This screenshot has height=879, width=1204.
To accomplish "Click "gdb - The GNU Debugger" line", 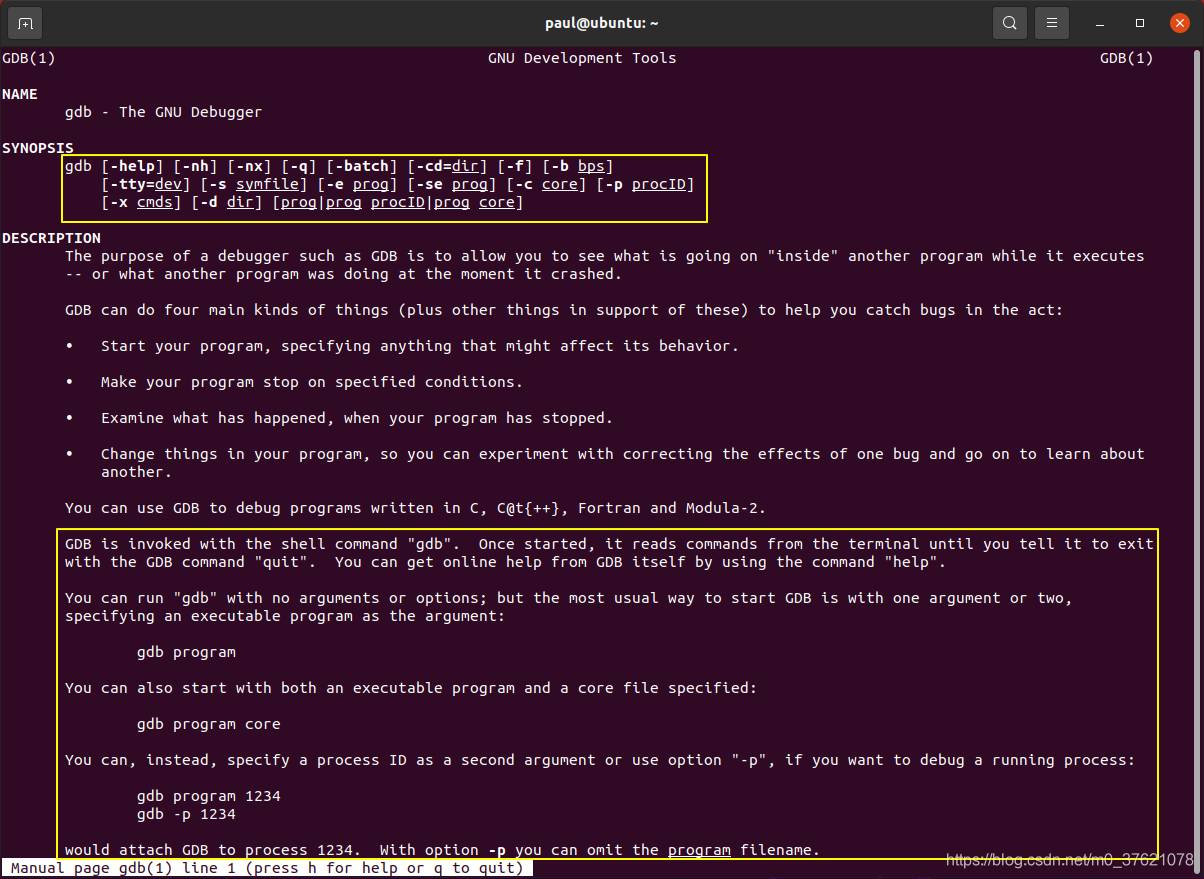I will 163,112.
